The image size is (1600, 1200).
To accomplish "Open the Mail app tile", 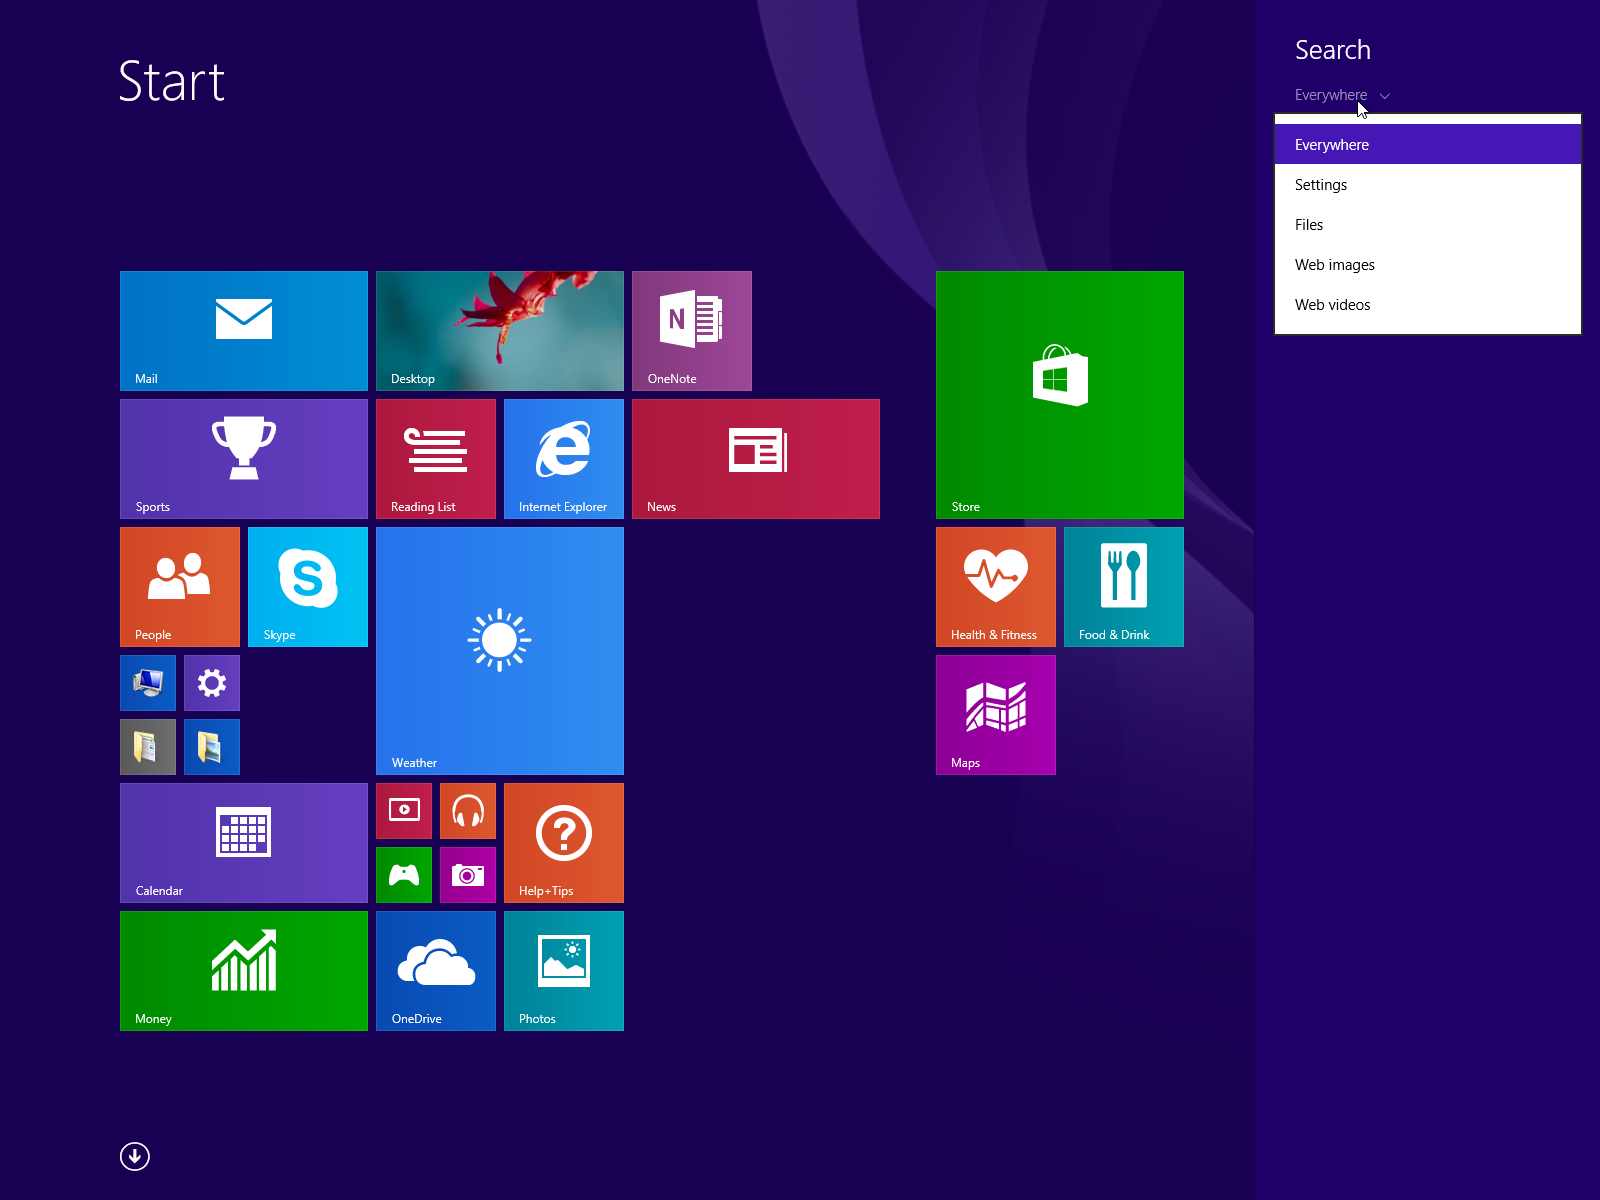I will (243, 330).
